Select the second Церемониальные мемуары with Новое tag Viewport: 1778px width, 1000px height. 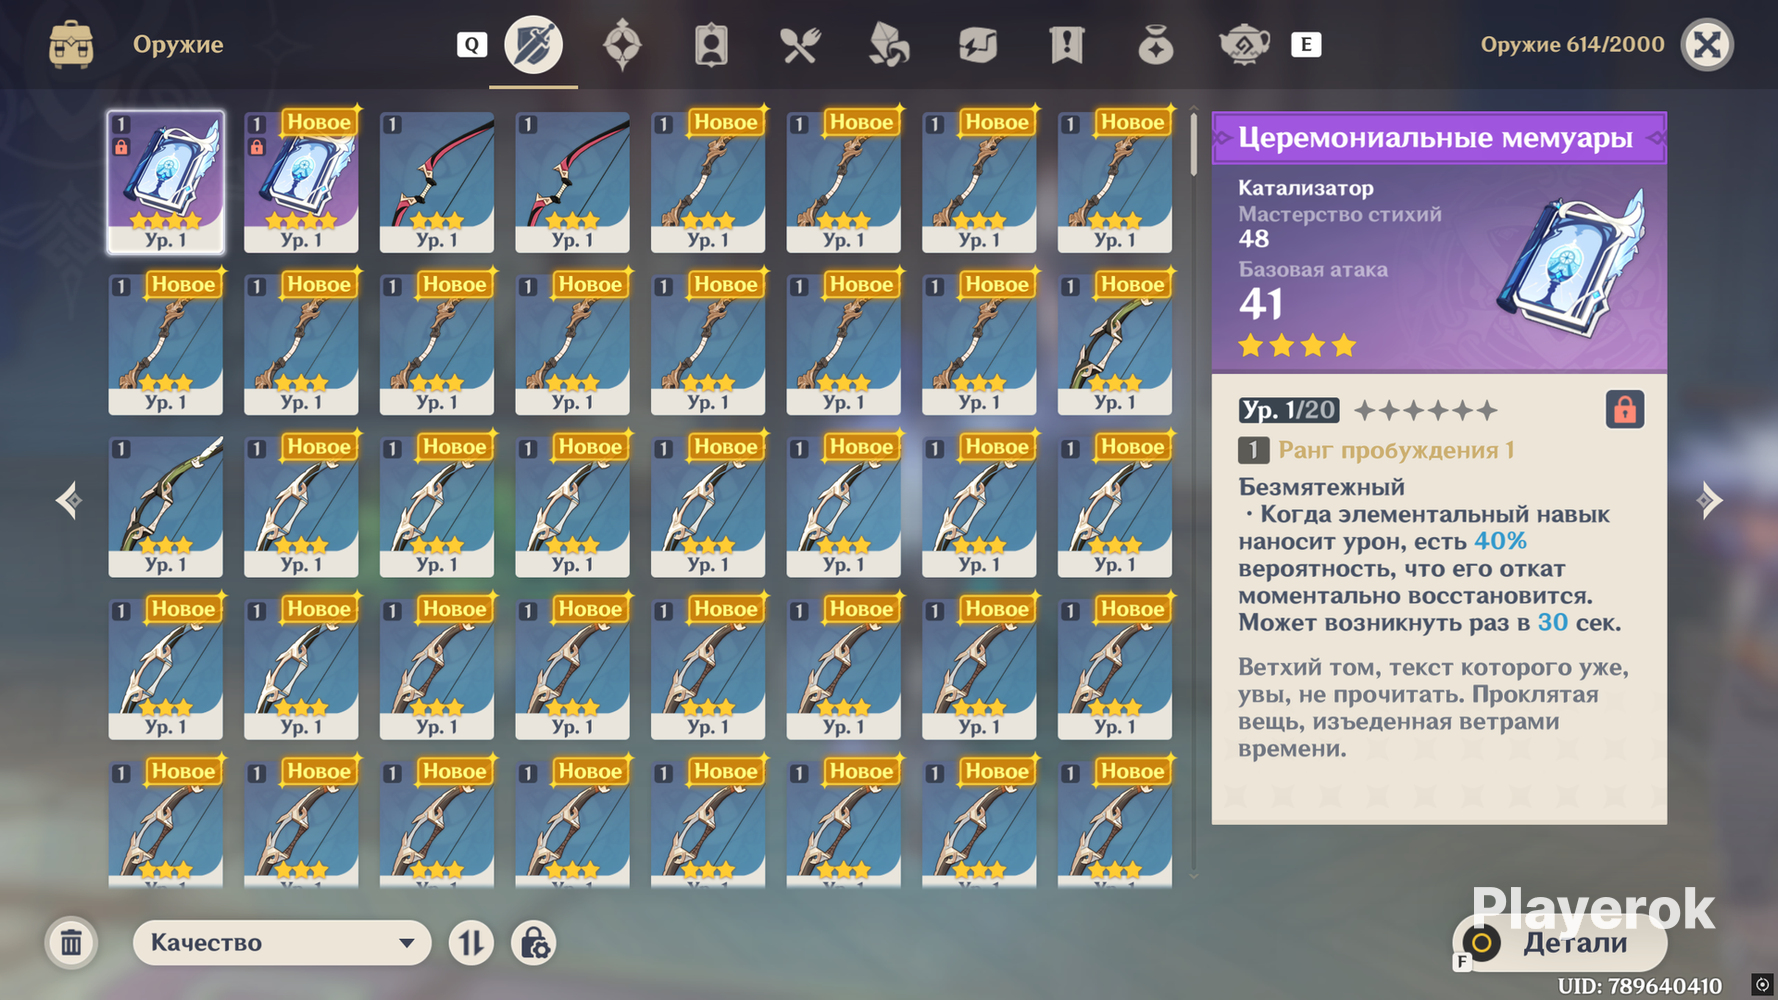[x=301, y=181]
